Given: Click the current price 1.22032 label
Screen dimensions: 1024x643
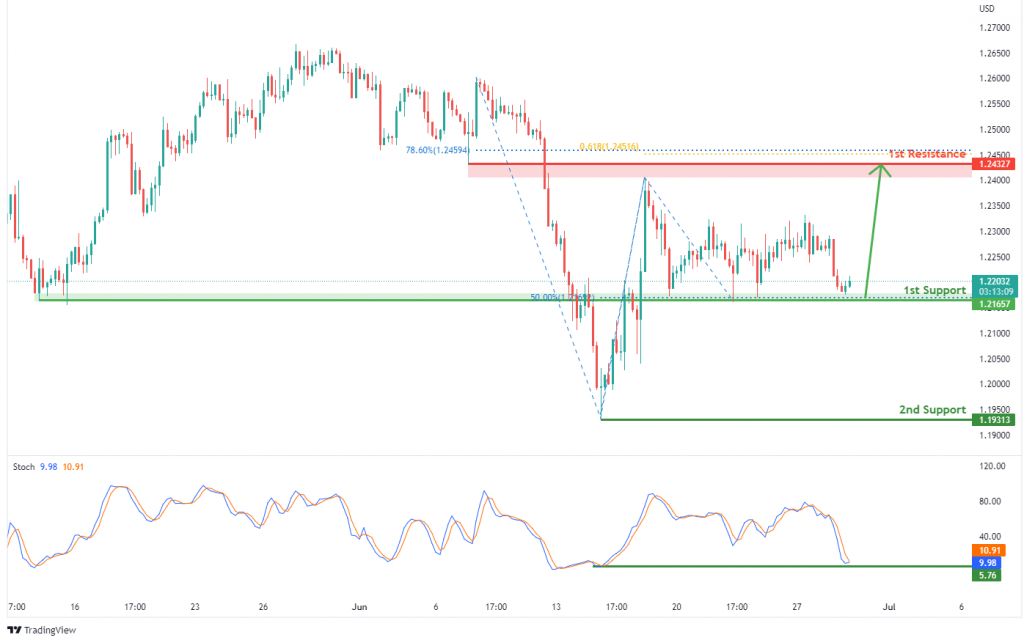Looking at the screenshot, I should click(x=993, y=281).
